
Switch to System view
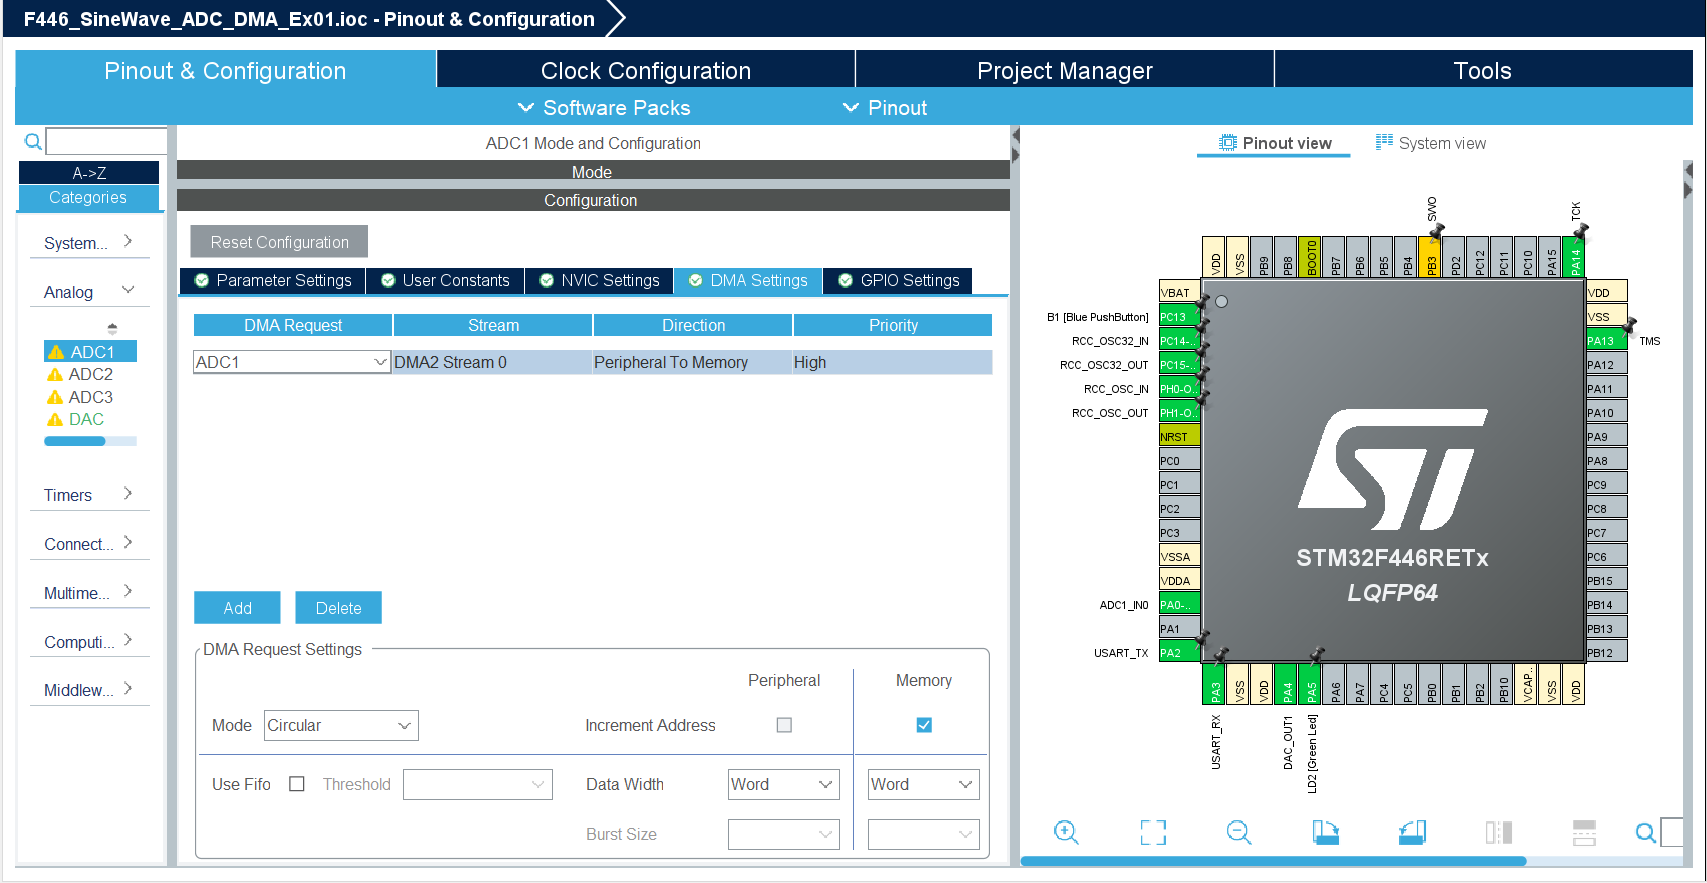coord(1431,143)
